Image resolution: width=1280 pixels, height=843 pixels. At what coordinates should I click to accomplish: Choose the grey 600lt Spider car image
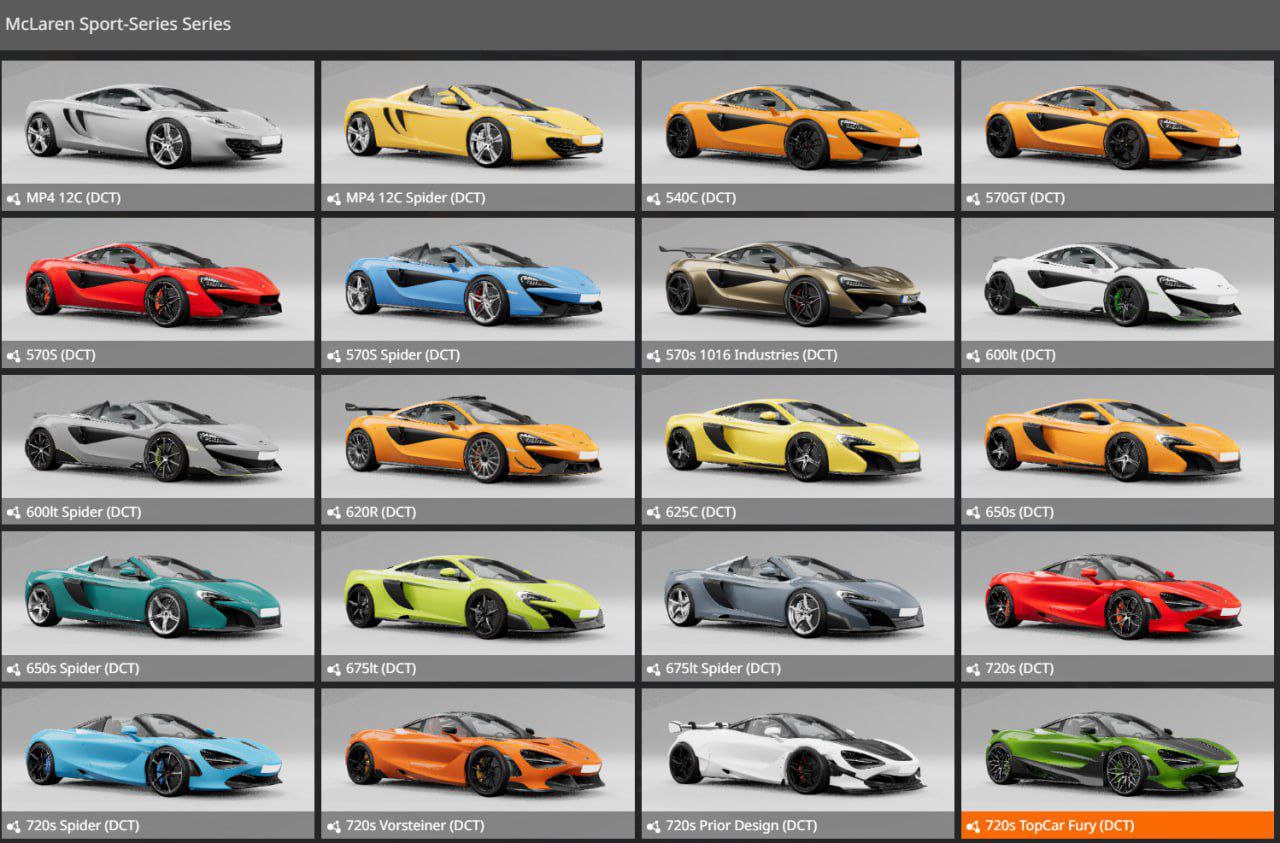pyautogui.click(x=157, y=438)
